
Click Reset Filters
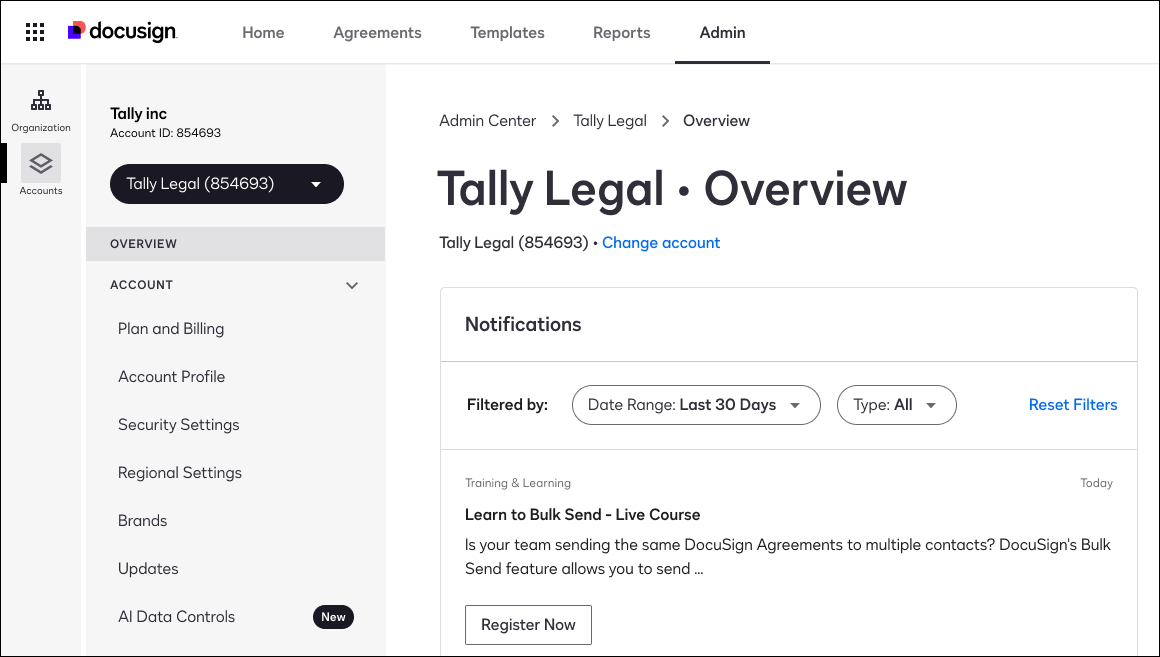1073,404
